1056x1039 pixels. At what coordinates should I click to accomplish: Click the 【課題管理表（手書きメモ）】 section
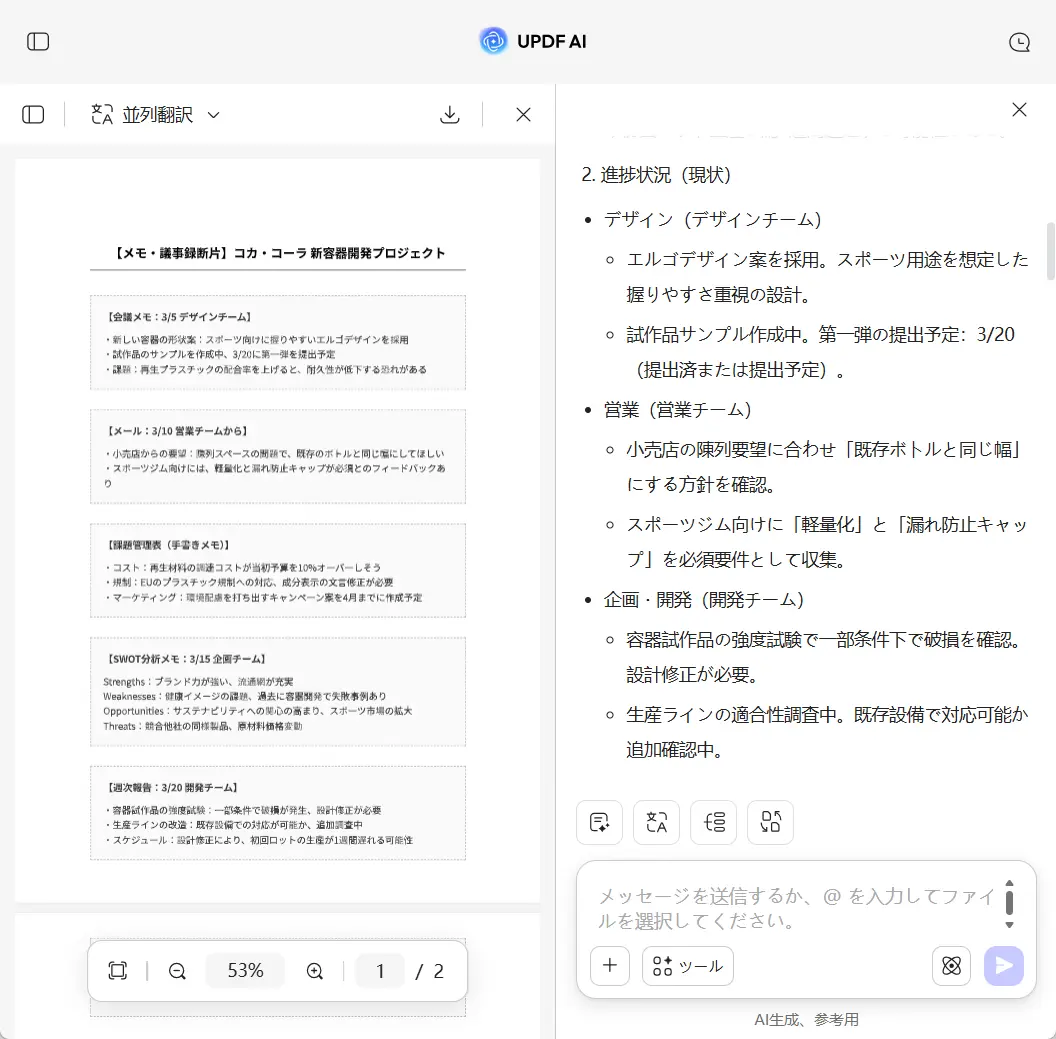(x=277, y=570)
